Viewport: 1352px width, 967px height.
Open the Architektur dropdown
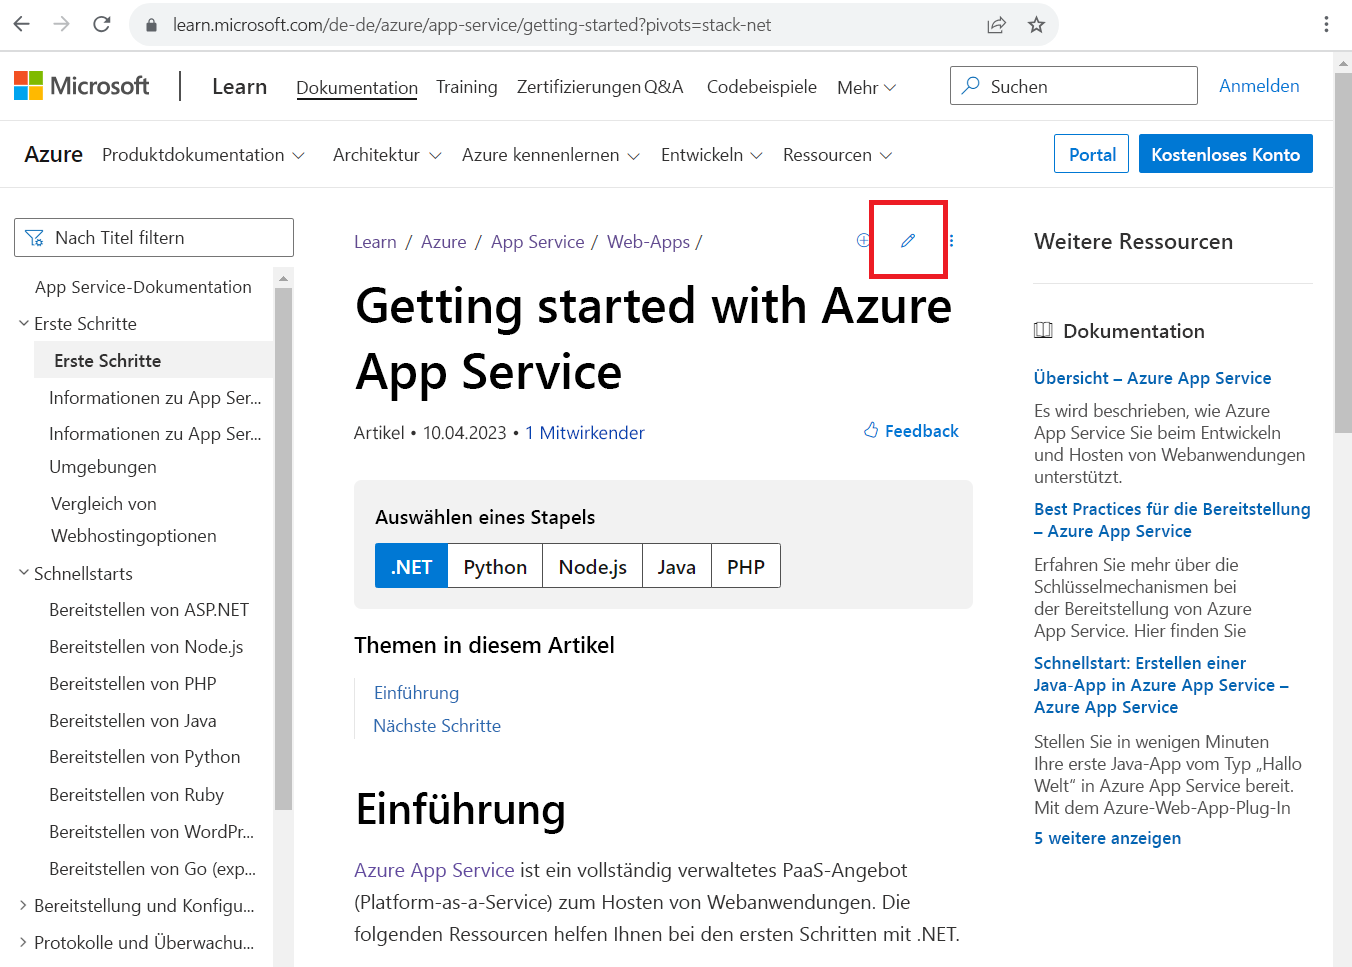coord(387,155)
